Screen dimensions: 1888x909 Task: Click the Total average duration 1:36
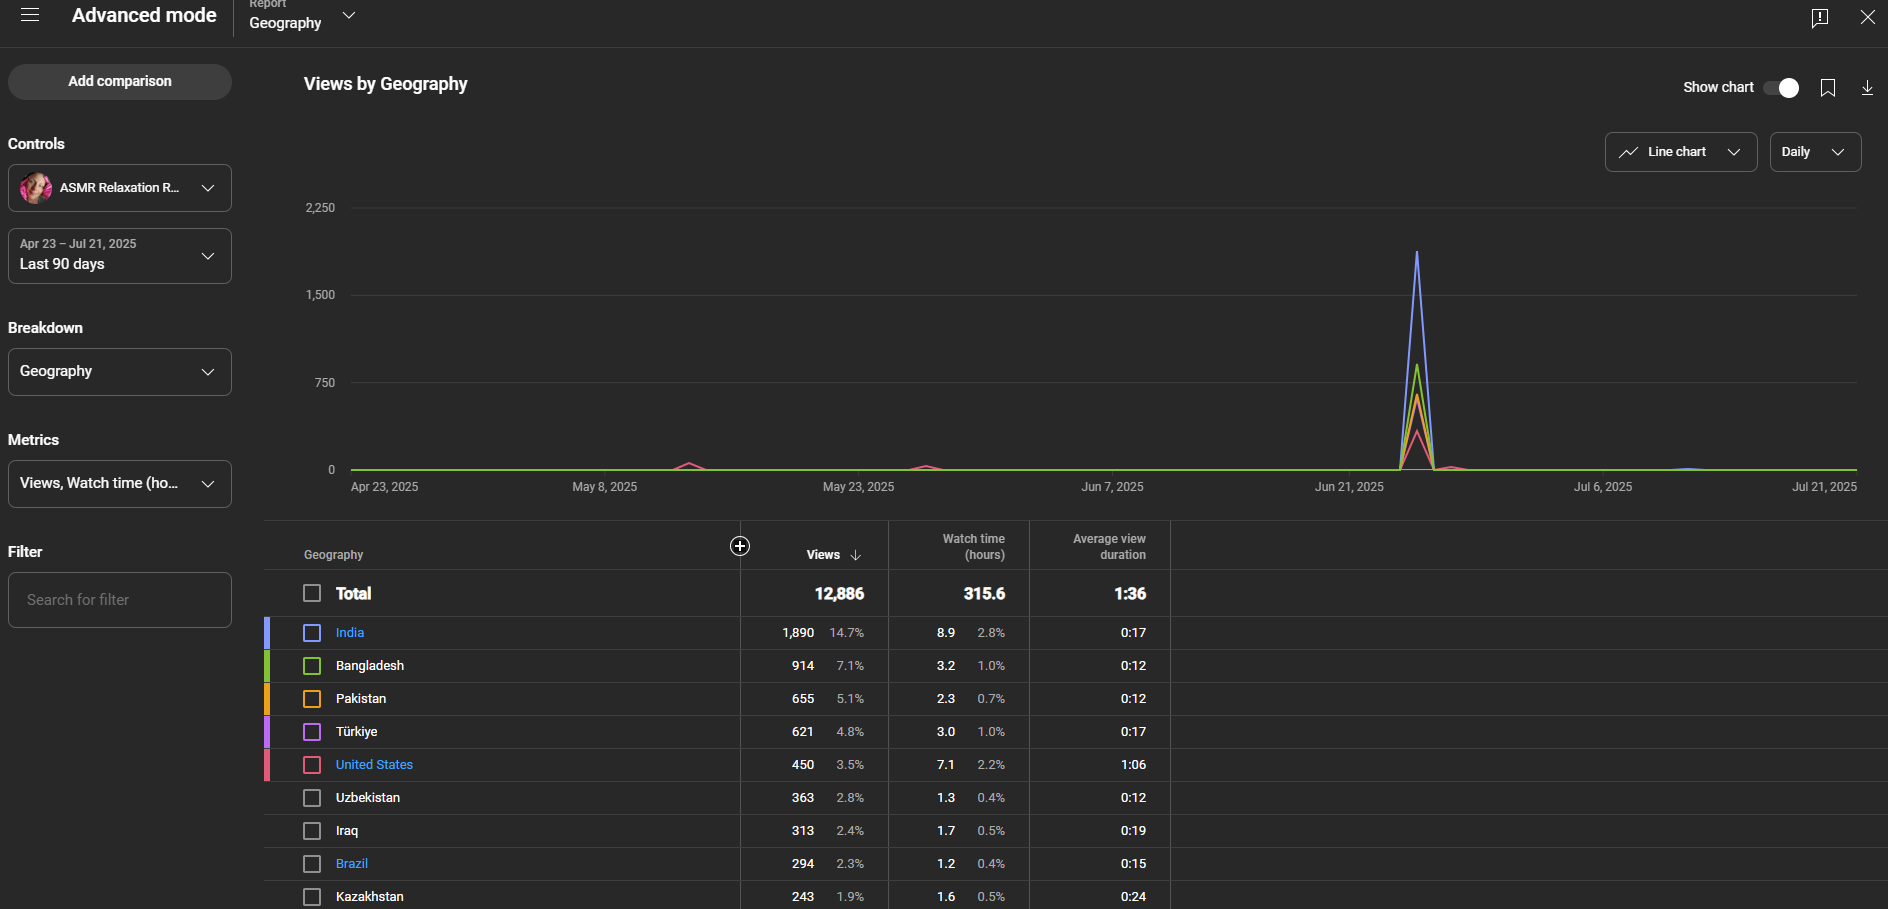(x=1130, y=594)
